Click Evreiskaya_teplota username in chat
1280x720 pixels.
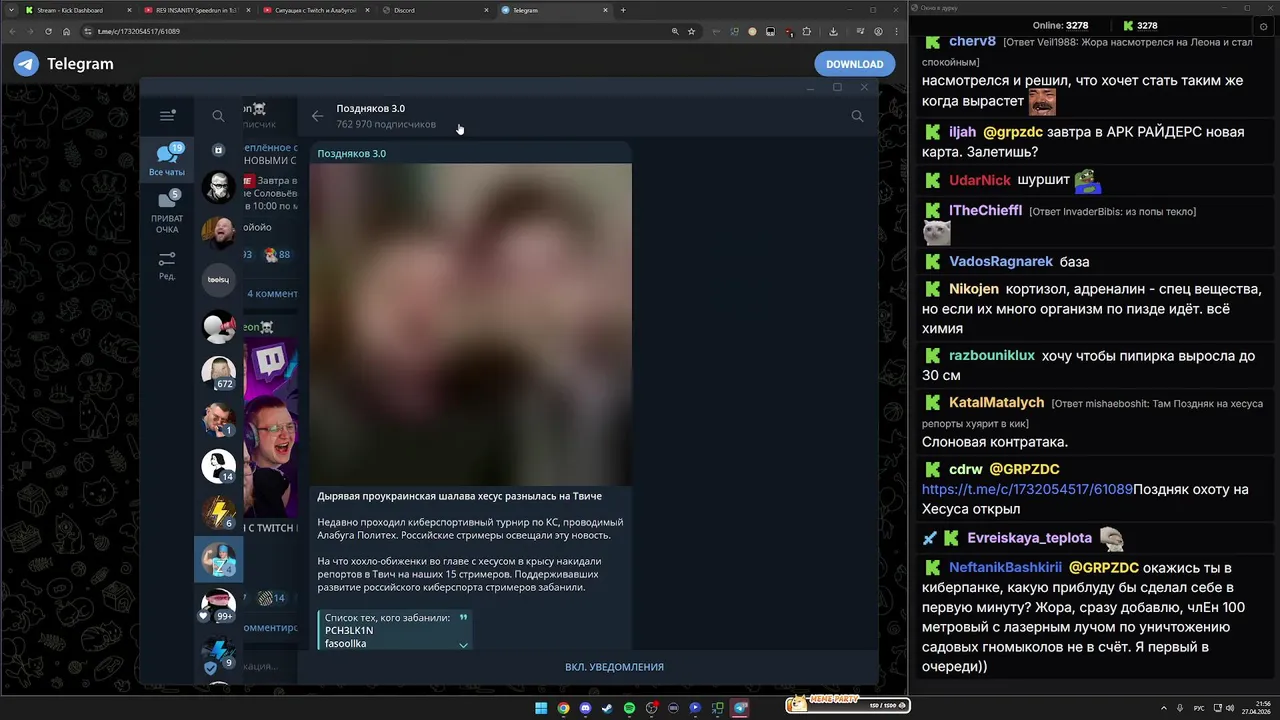1029,538
